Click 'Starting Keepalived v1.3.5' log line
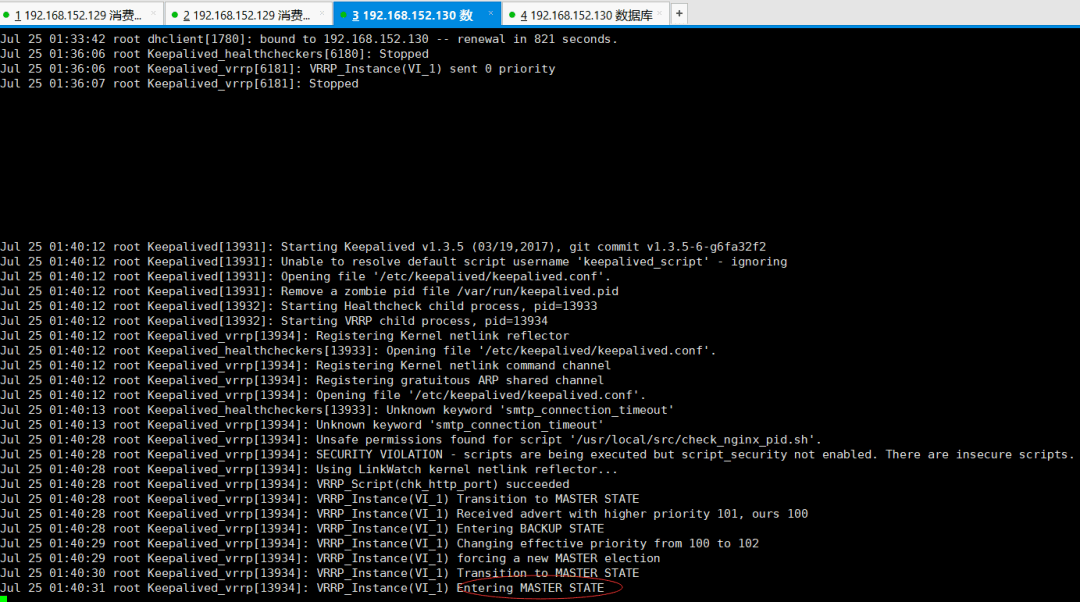The image size is (1080, 602). point(383,247)
